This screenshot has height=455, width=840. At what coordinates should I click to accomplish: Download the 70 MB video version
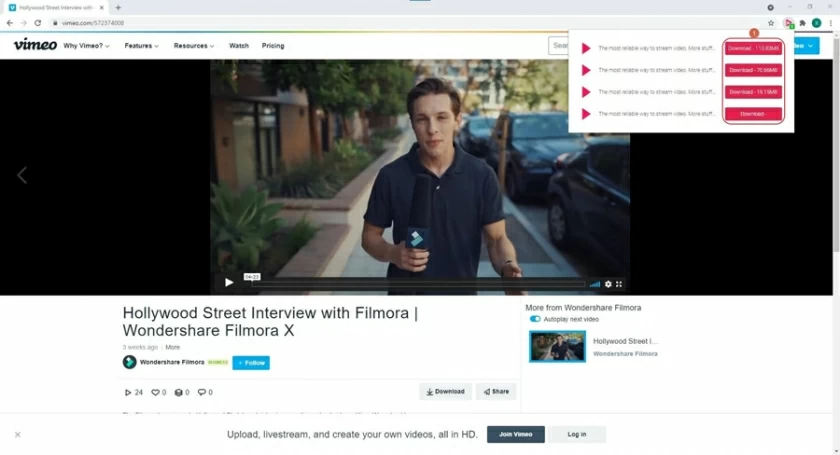point(753,70)
